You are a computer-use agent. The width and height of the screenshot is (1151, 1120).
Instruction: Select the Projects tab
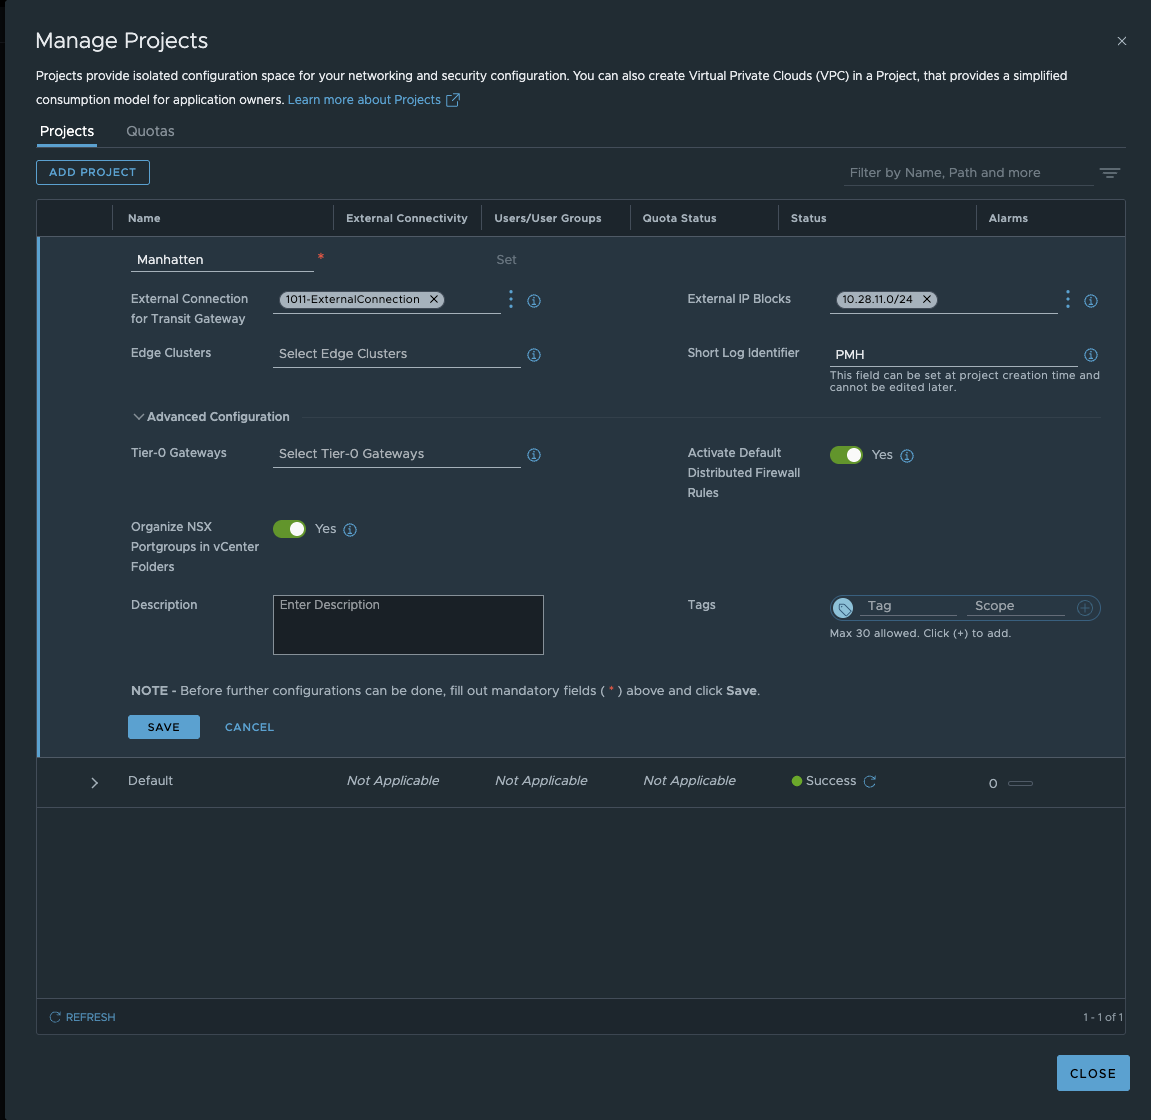click(x=66, y=131)
